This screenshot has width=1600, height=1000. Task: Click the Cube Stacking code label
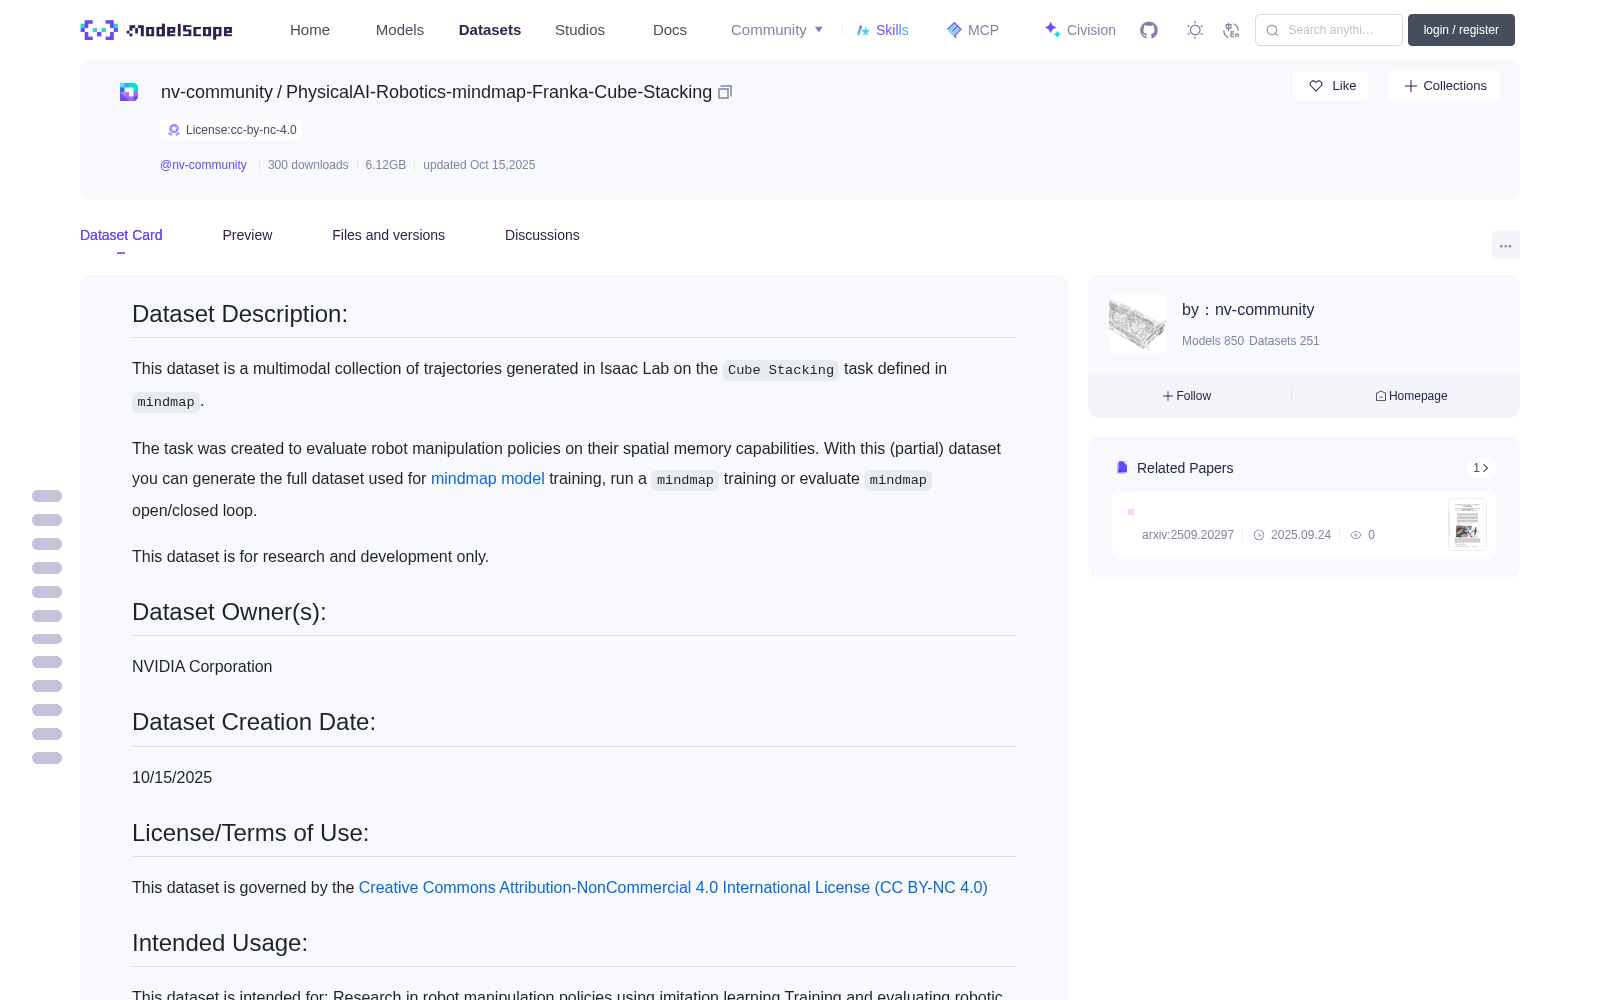[x=781, y=370]
